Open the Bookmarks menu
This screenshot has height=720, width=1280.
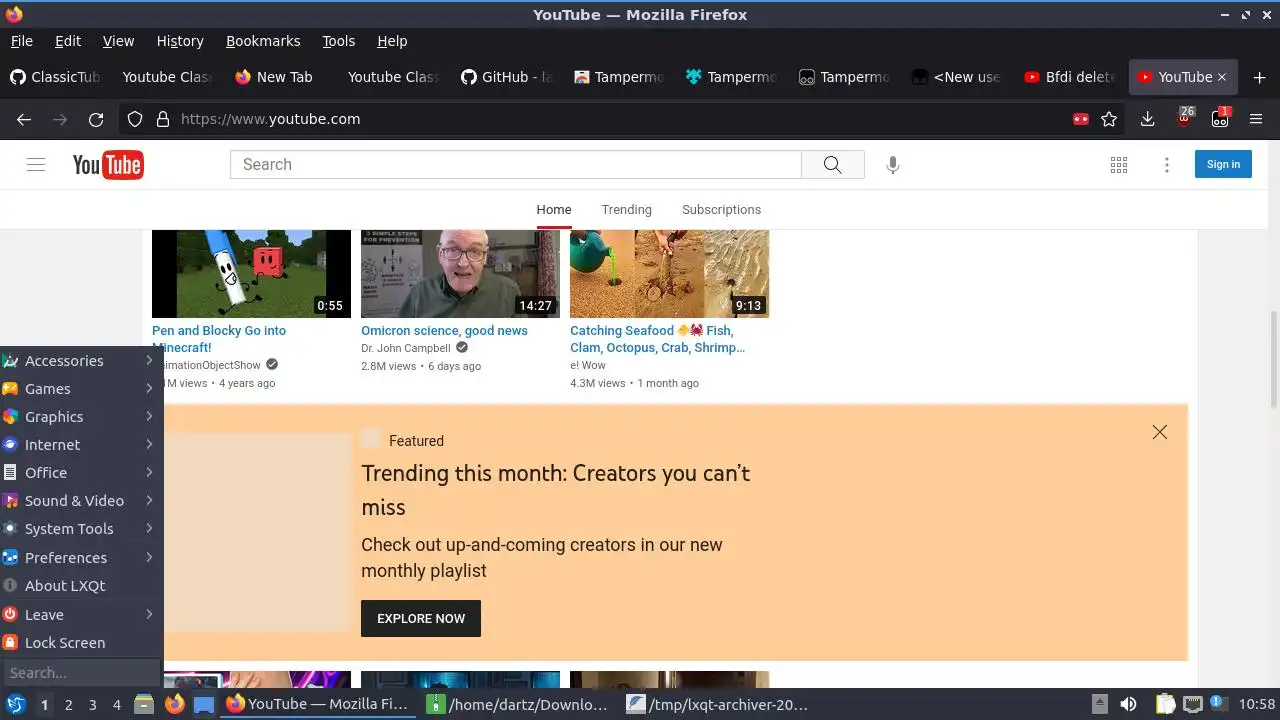point(263,41)
